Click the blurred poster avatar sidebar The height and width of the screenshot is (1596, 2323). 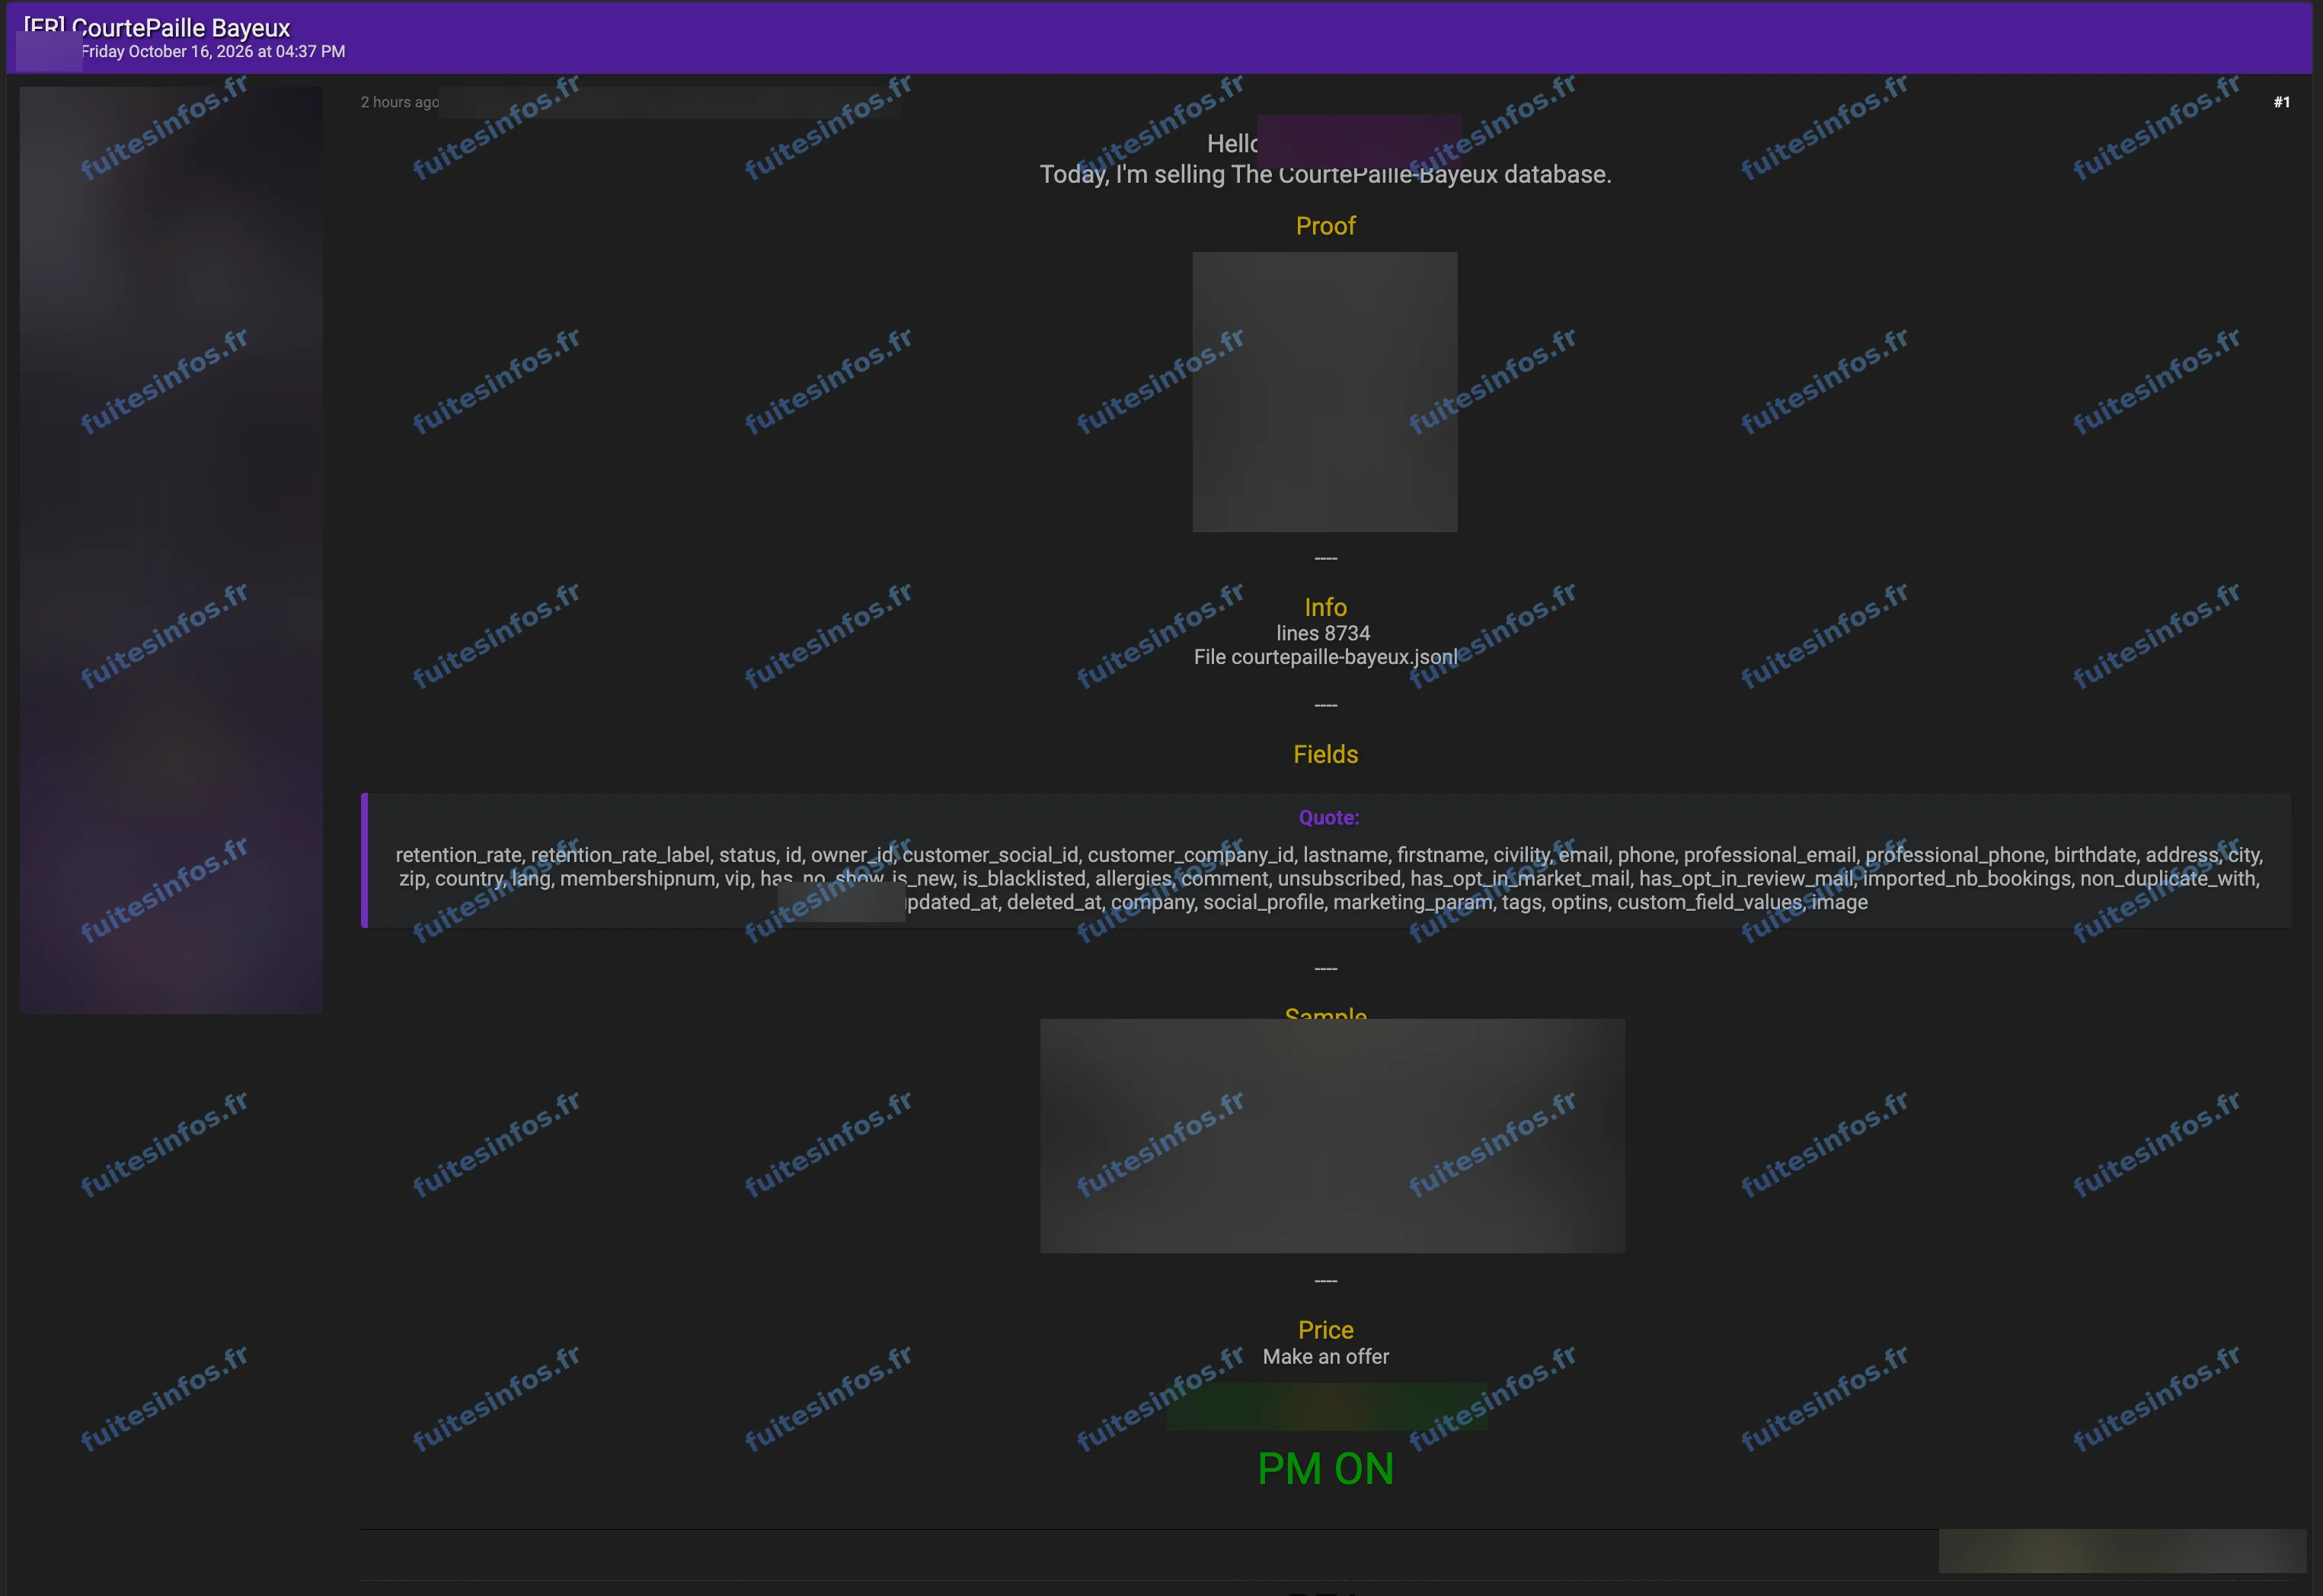point(171,550)
